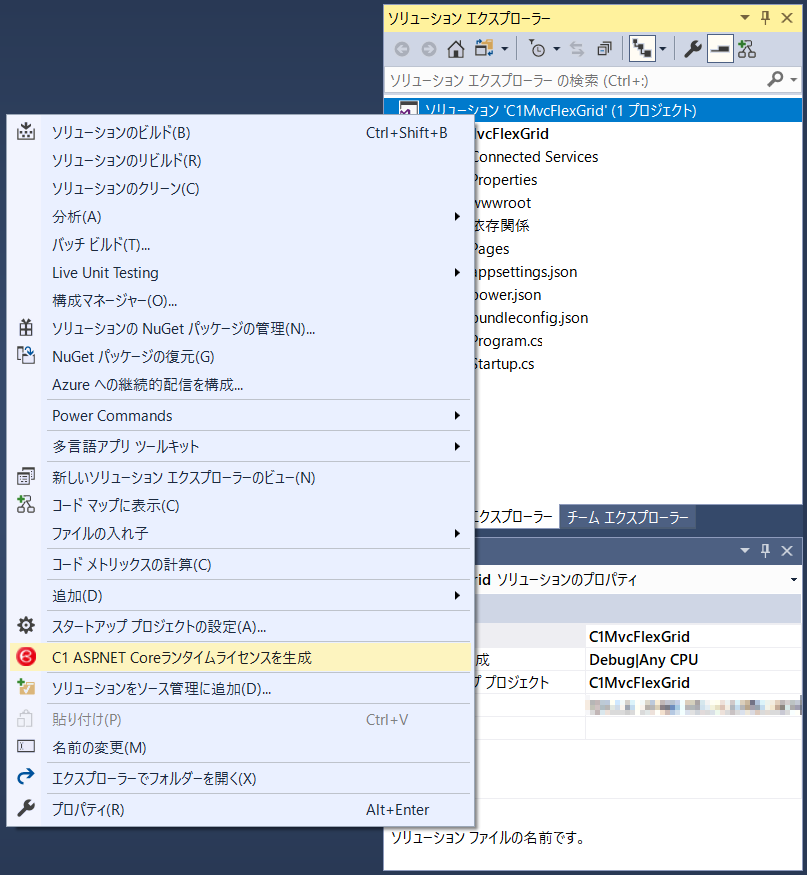Viewport: 807px width, 875px height.
Task: Expand the Live Unit Testing submenu
Action: pyautogui.click(x=240, y=272)
